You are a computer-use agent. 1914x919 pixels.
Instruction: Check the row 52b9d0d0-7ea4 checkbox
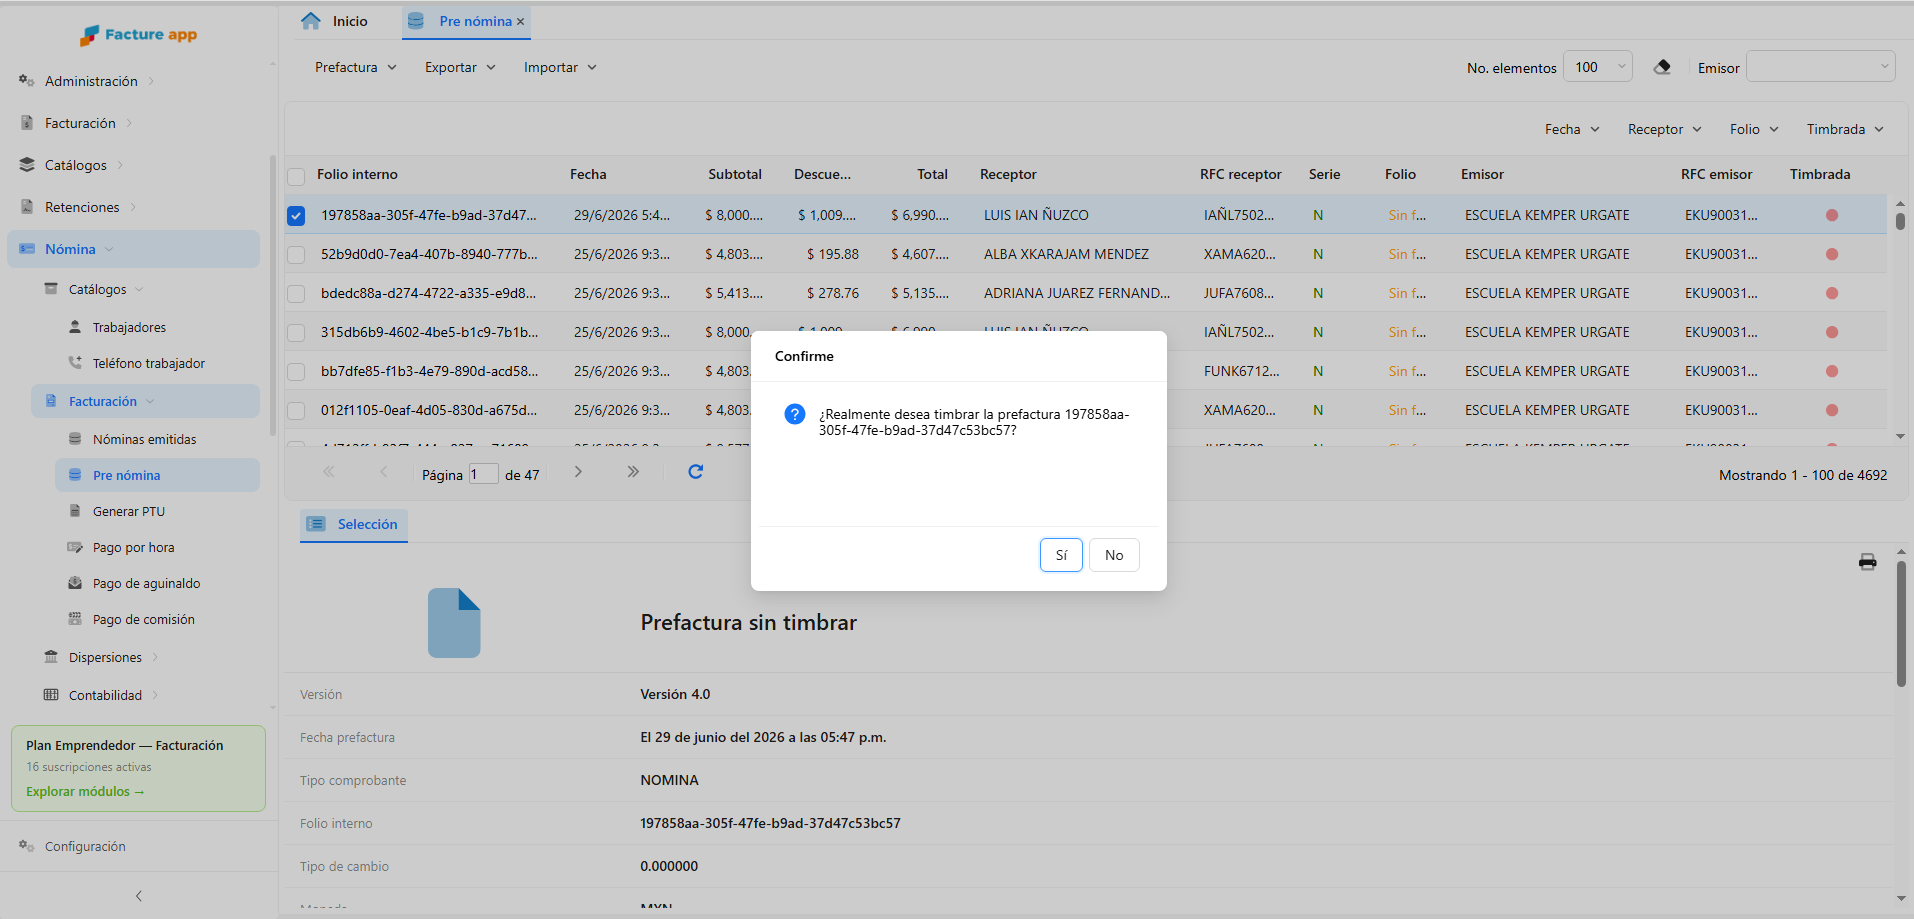[x=296, y=254]
